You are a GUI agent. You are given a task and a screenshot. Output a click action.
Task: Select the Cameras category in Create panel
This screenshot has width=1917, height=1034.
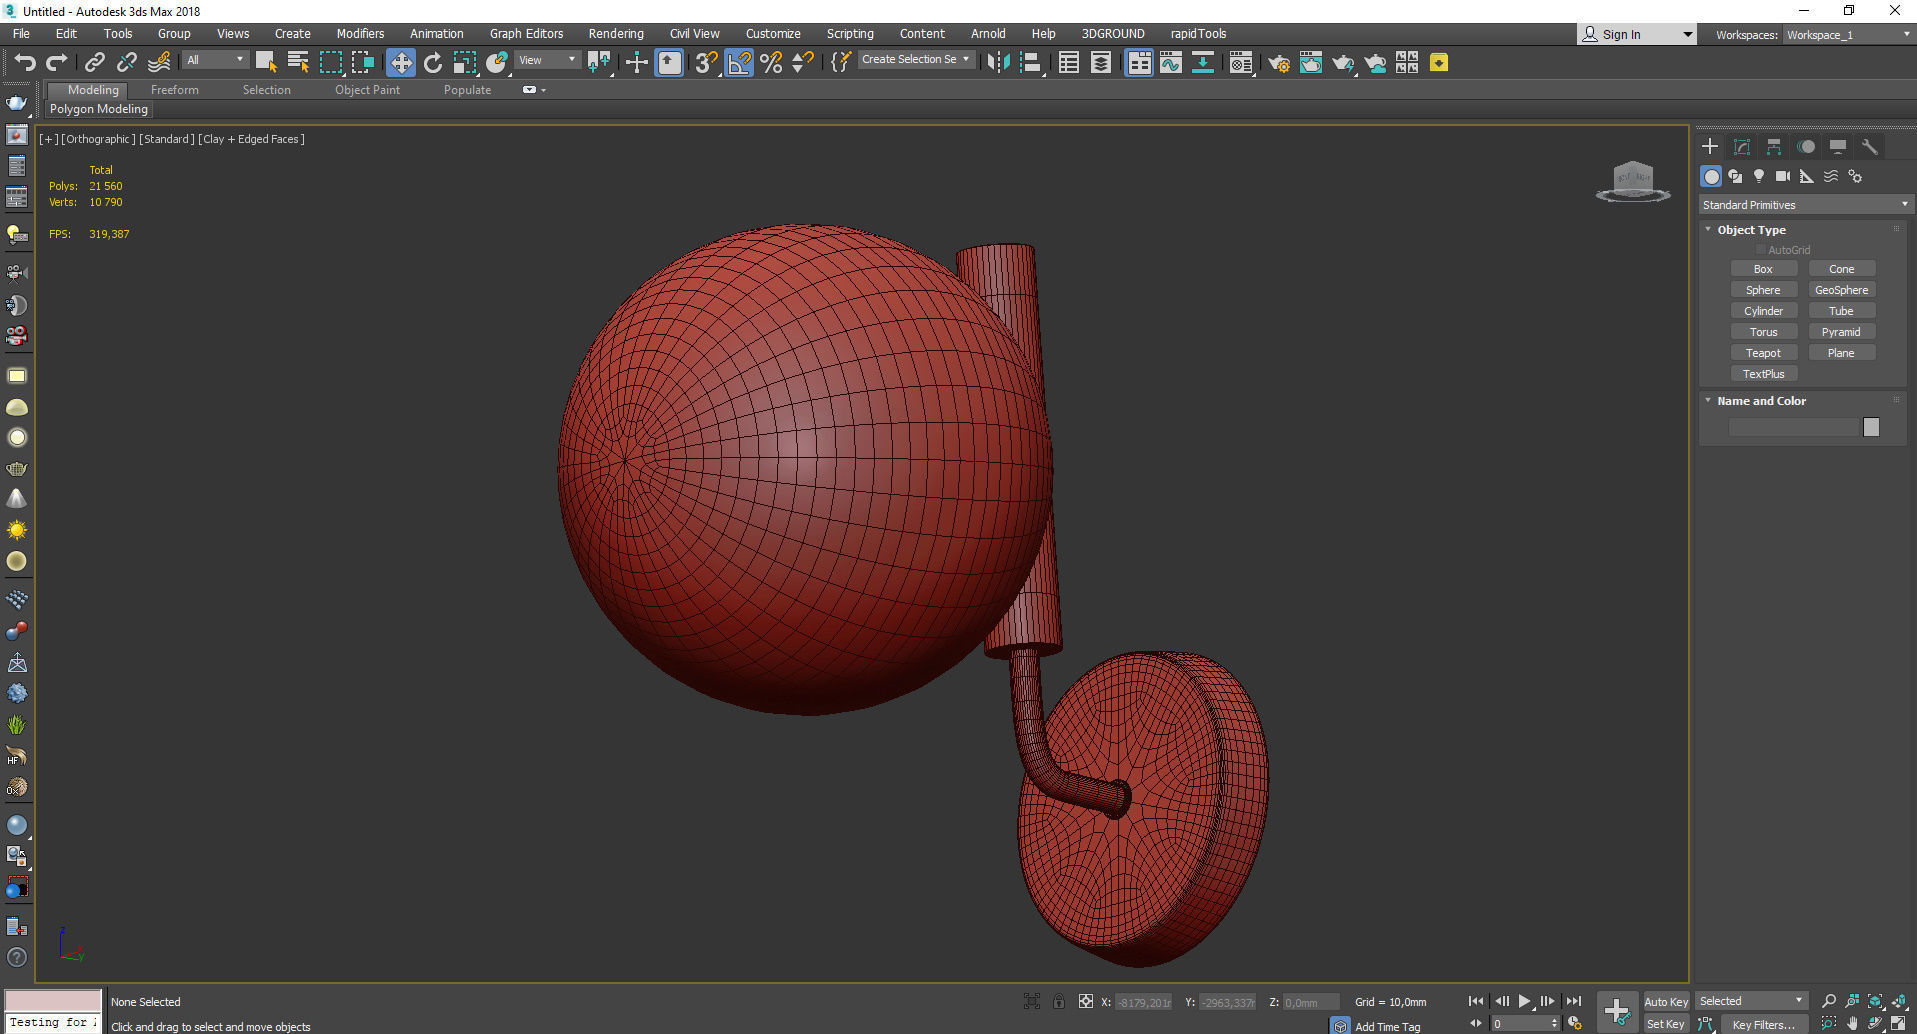(1783, 176)
